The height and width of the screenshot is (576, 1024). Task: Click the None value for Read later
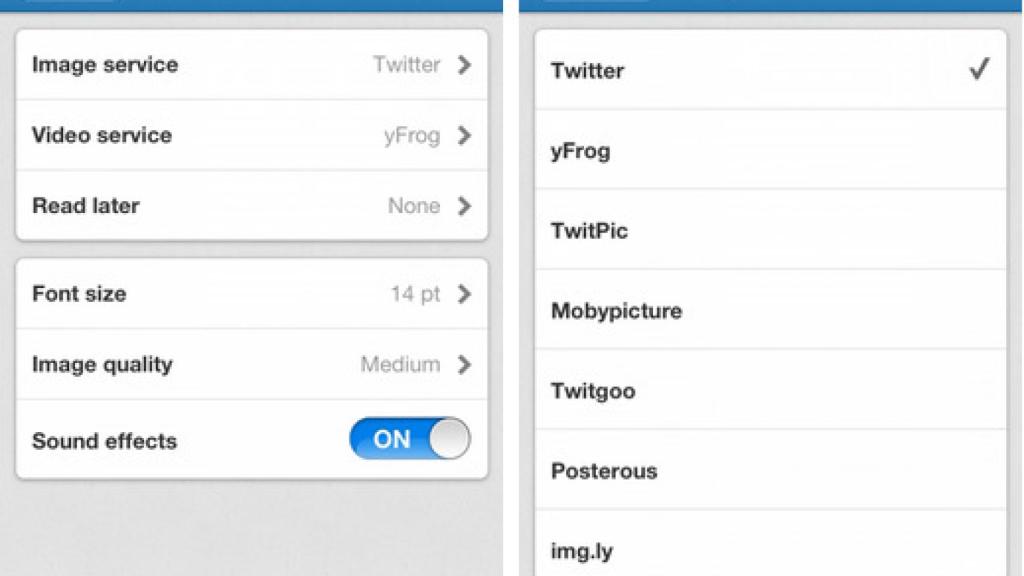(413, 206)
